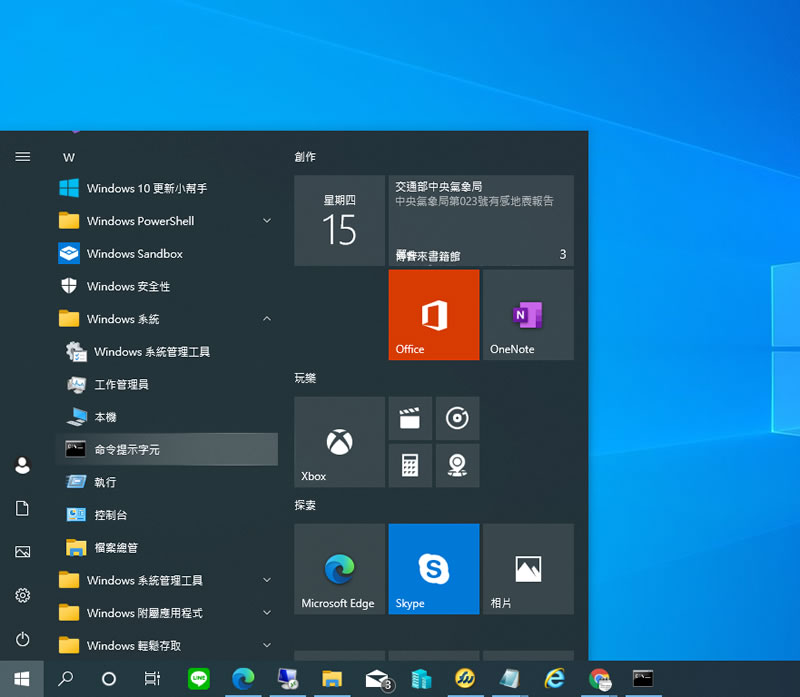Open Chrome from the taskbar
800x697 pixels.
point(599,679)
